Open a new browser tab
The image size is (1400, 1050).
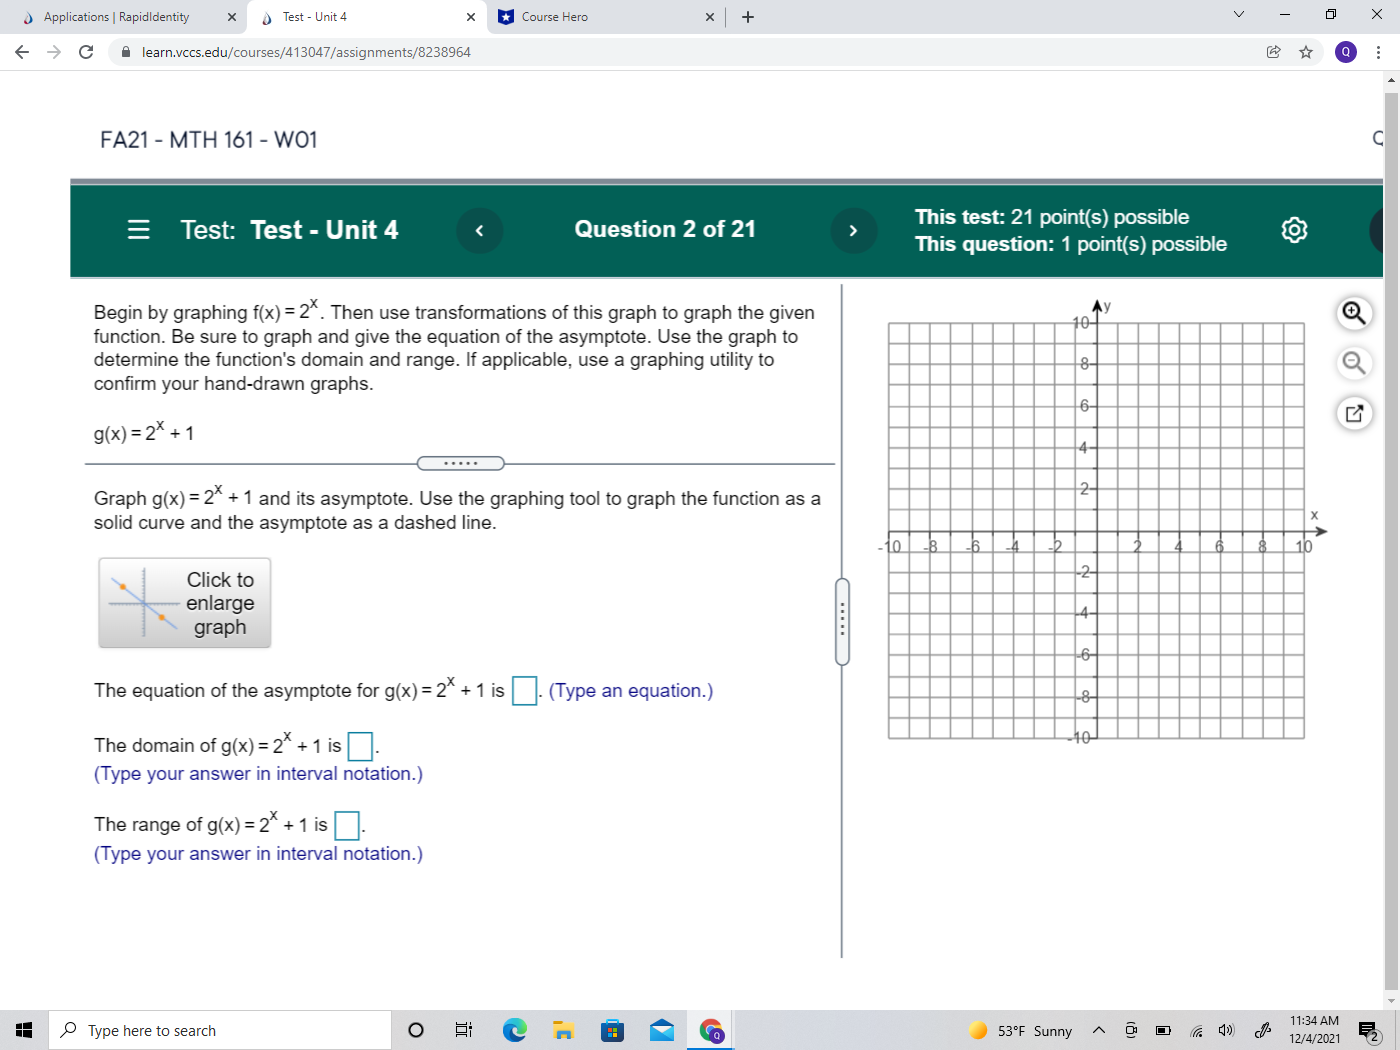point(748,17)
